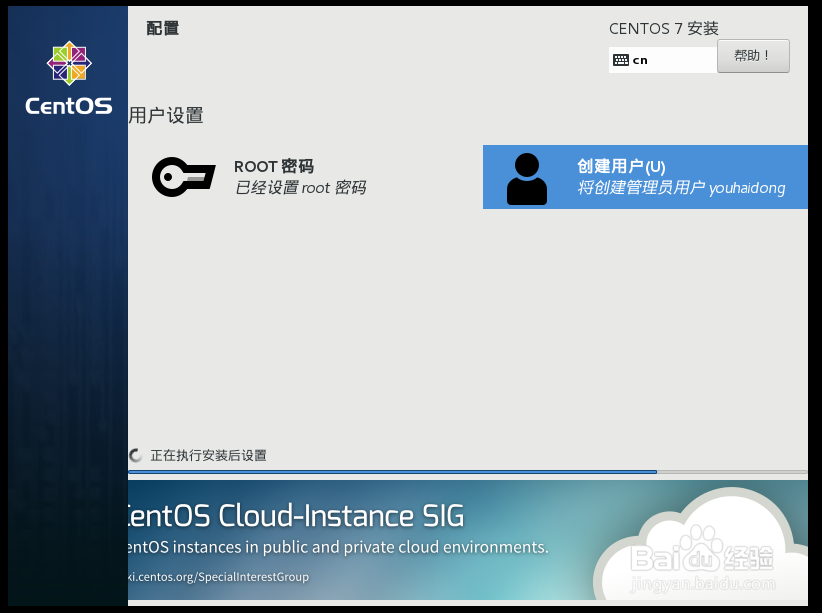Click the create user silhouette icon
Screen dimensions: 822x613
526,179
